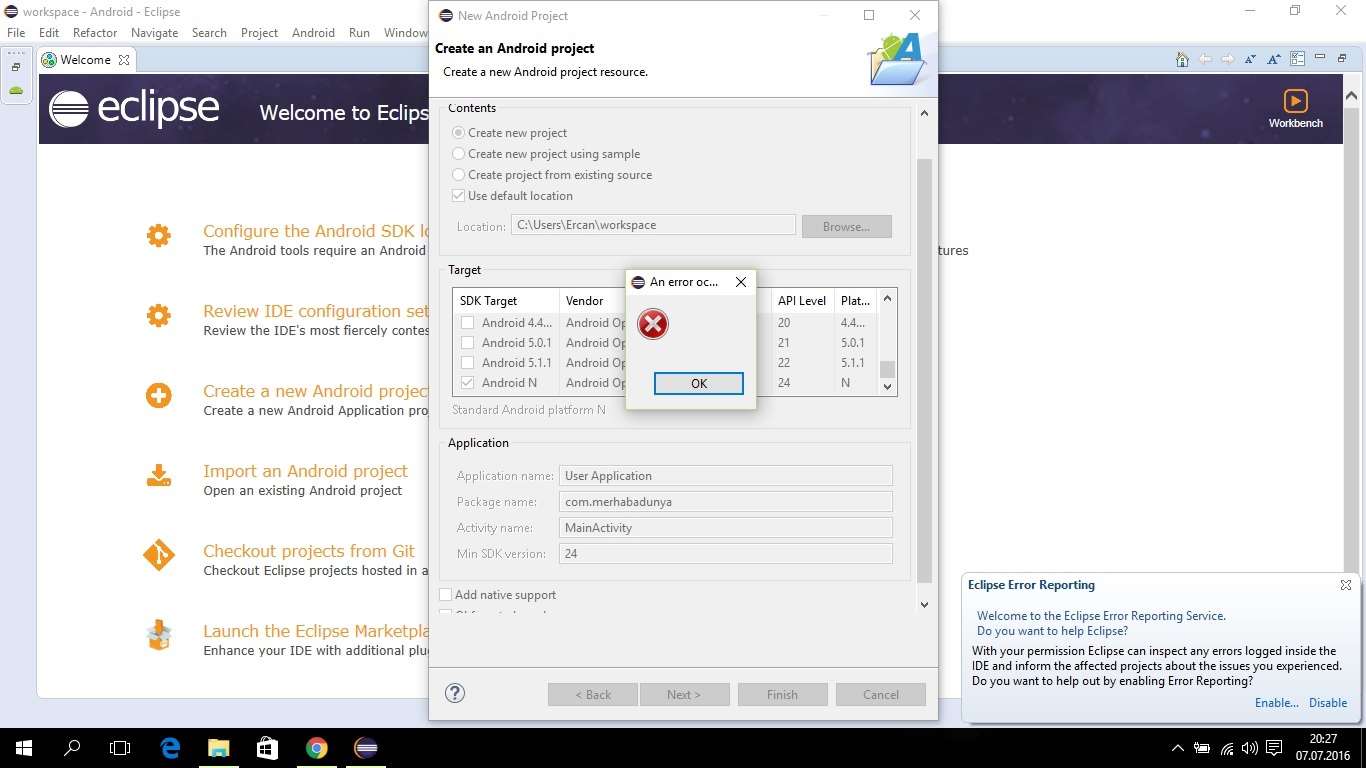Open the File menu
Viewport: 1366px width, 768px height.
(x=16, y=33)
